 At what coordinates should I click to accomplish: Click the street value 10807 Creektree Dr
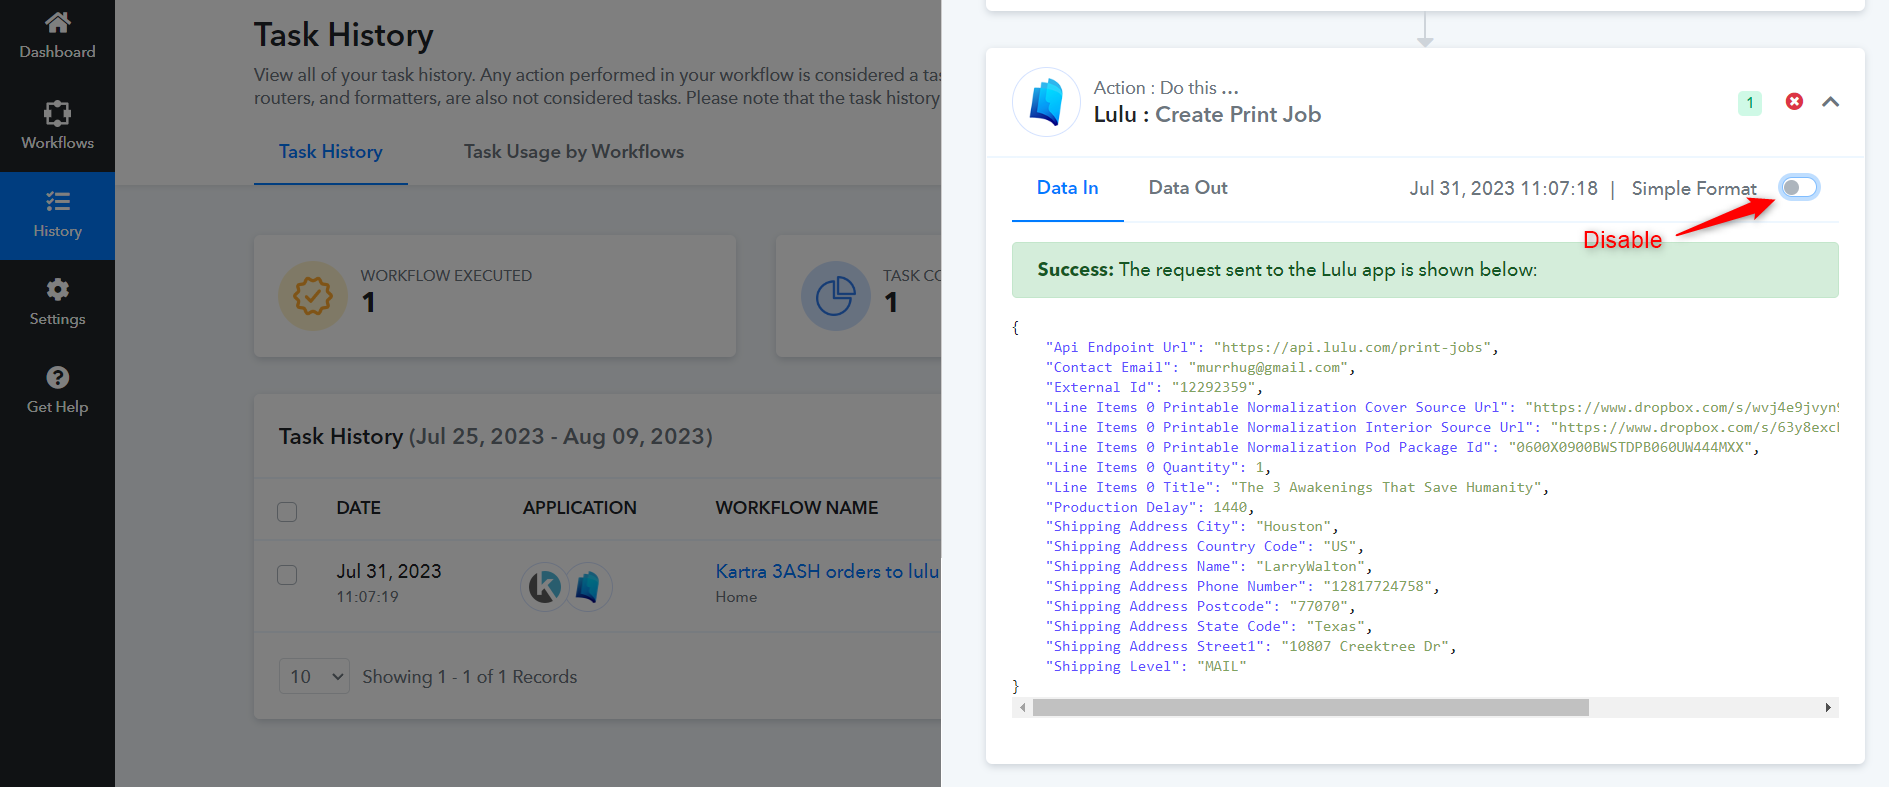pyautogui.click(x=1365, y=647)
